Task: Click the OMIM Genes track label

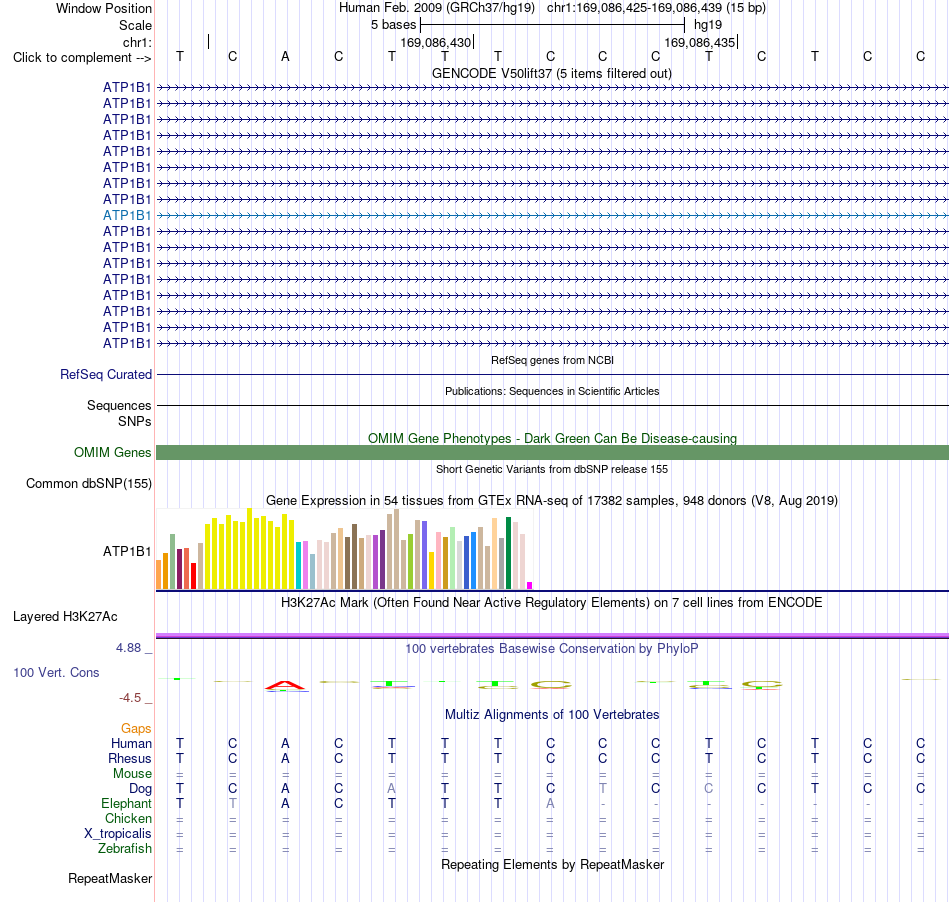Action: [113, 453]
